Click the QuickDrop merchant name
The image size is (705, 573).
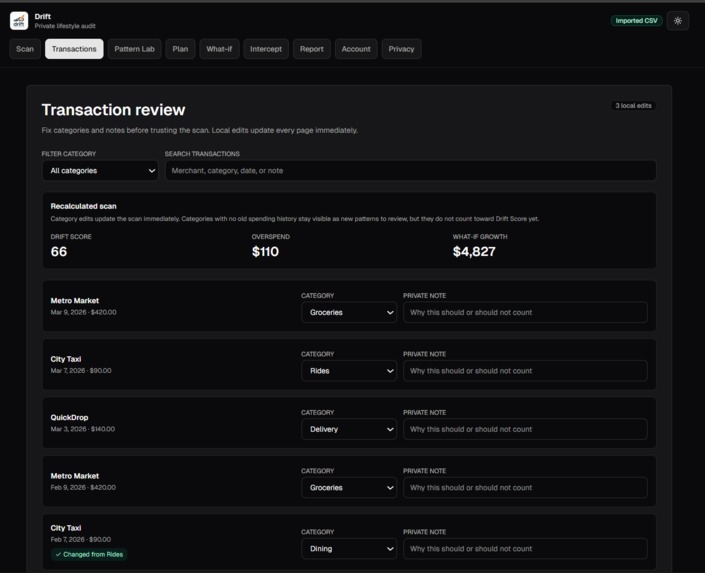[x=69, y=417]
